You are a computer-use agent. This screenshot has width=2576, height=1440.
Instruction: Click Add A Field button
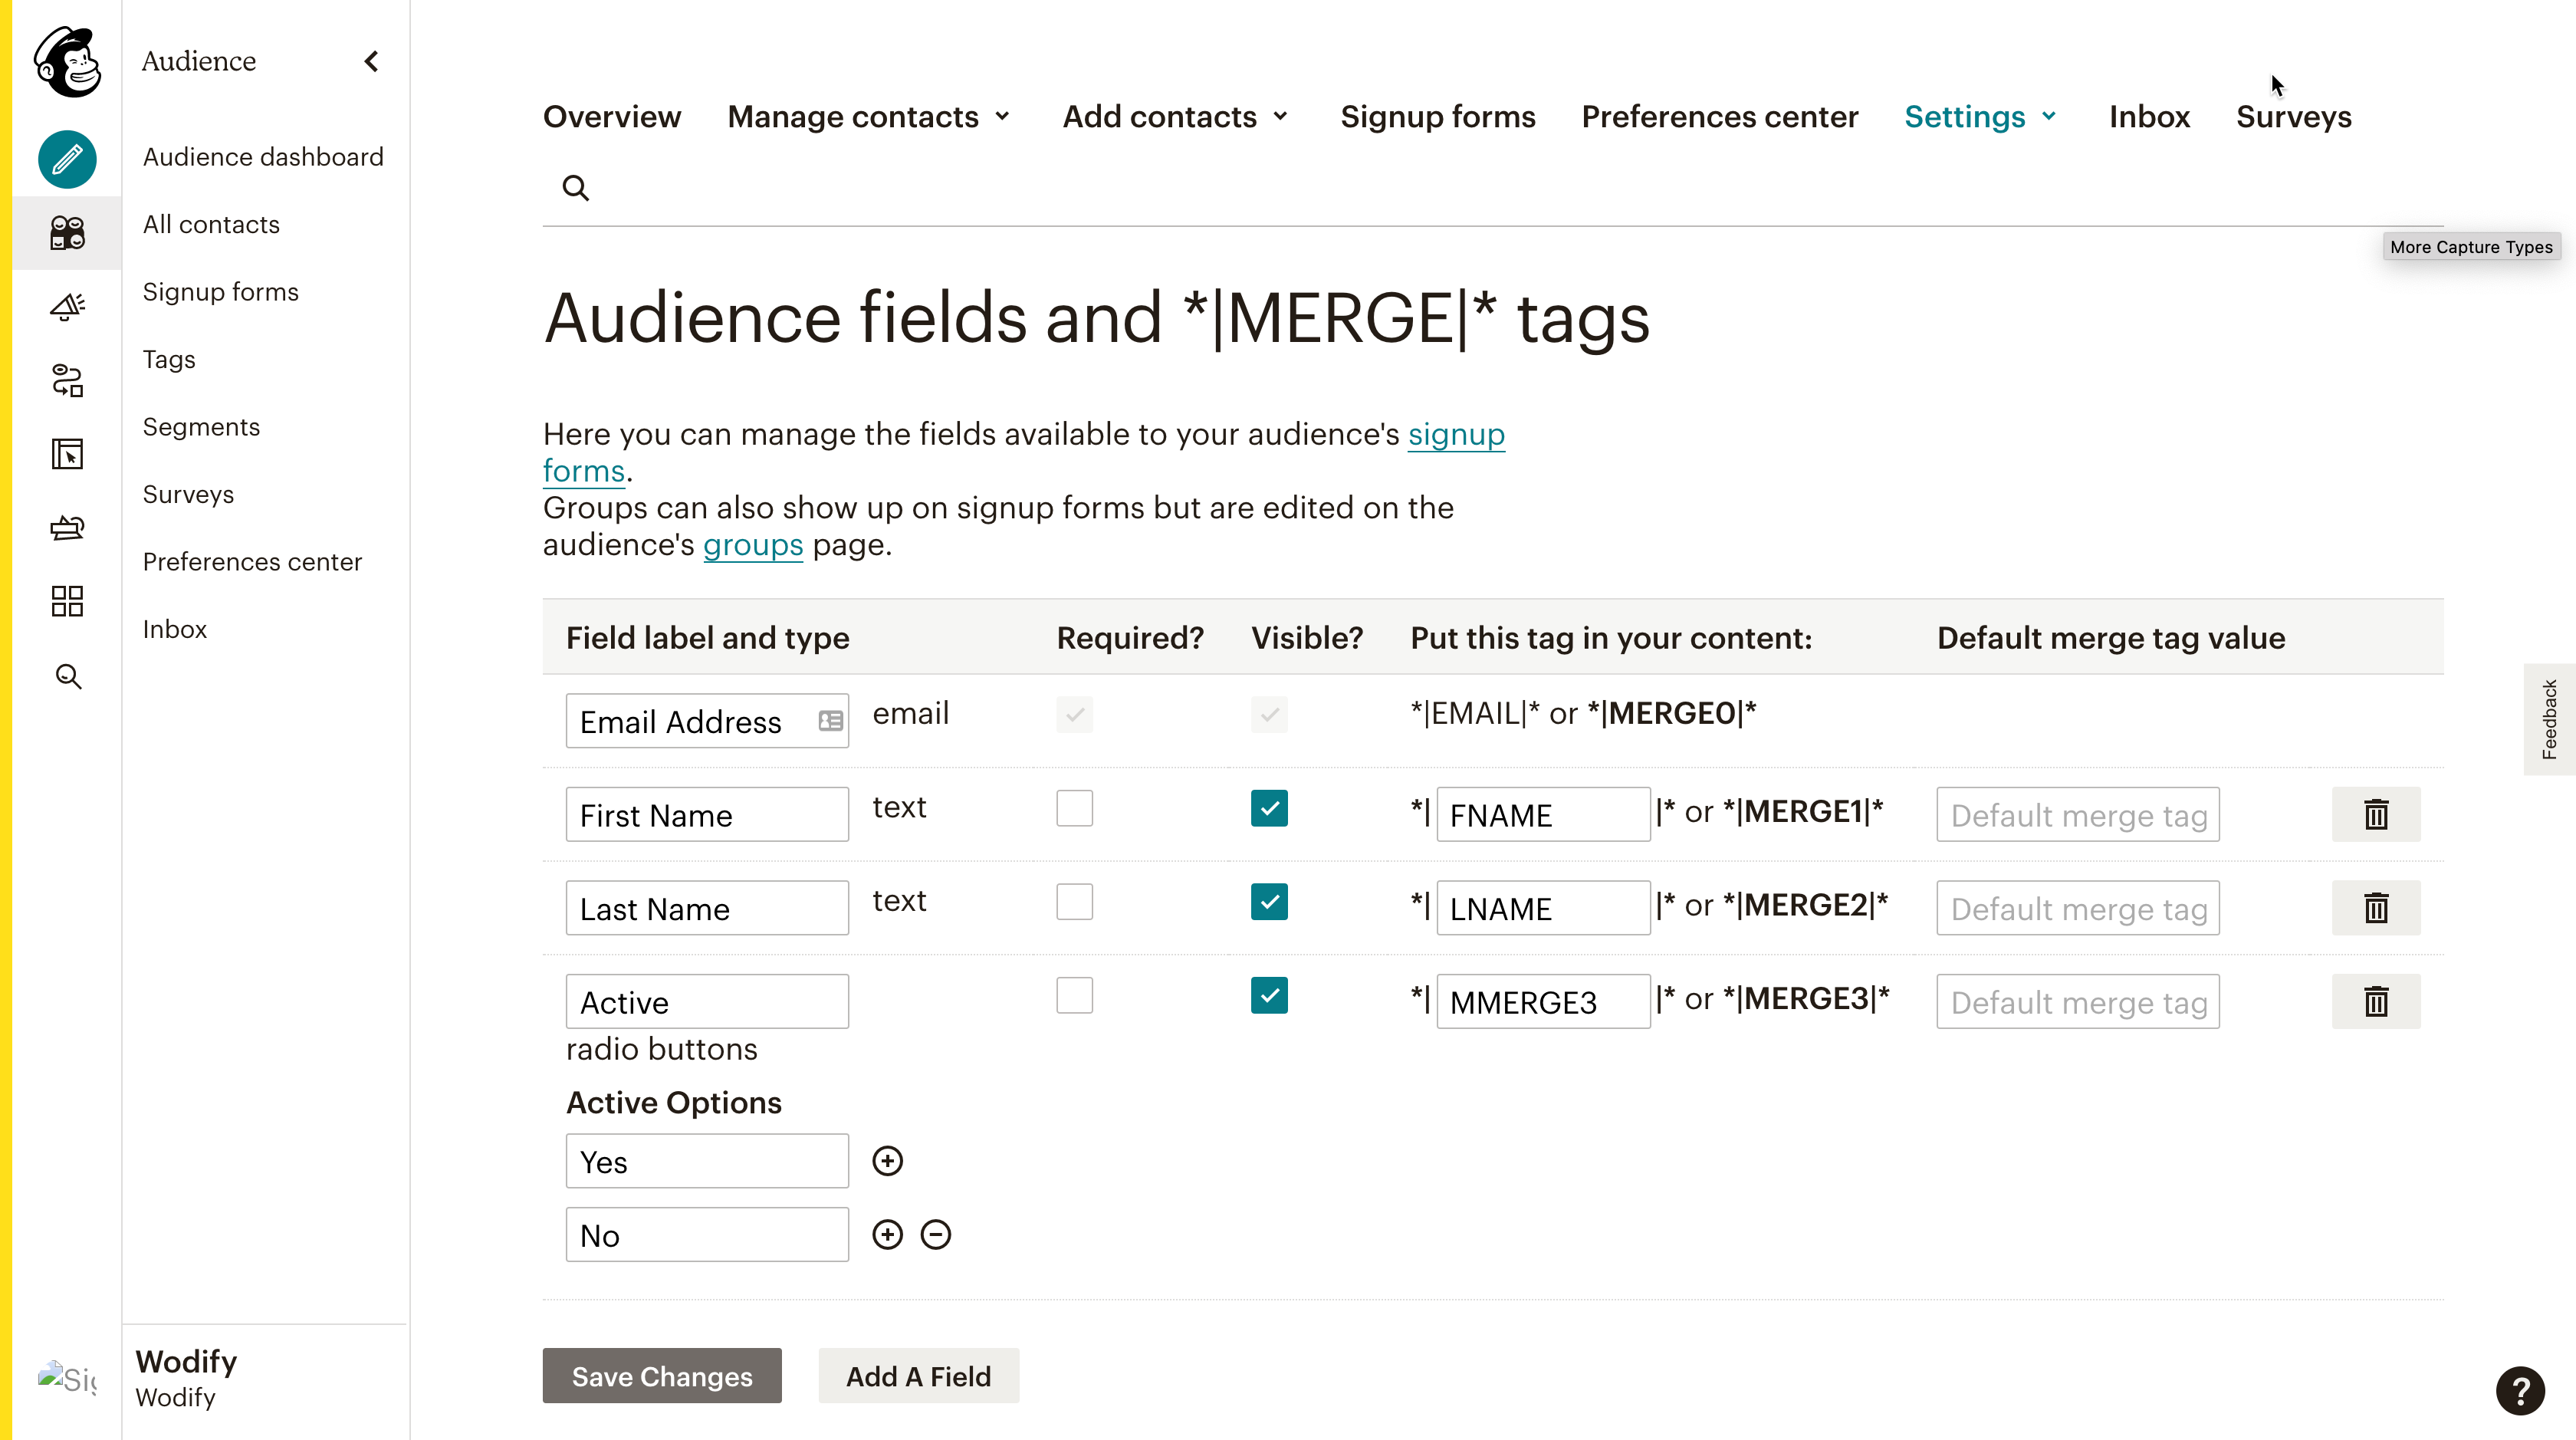[x=918, y=1376]
